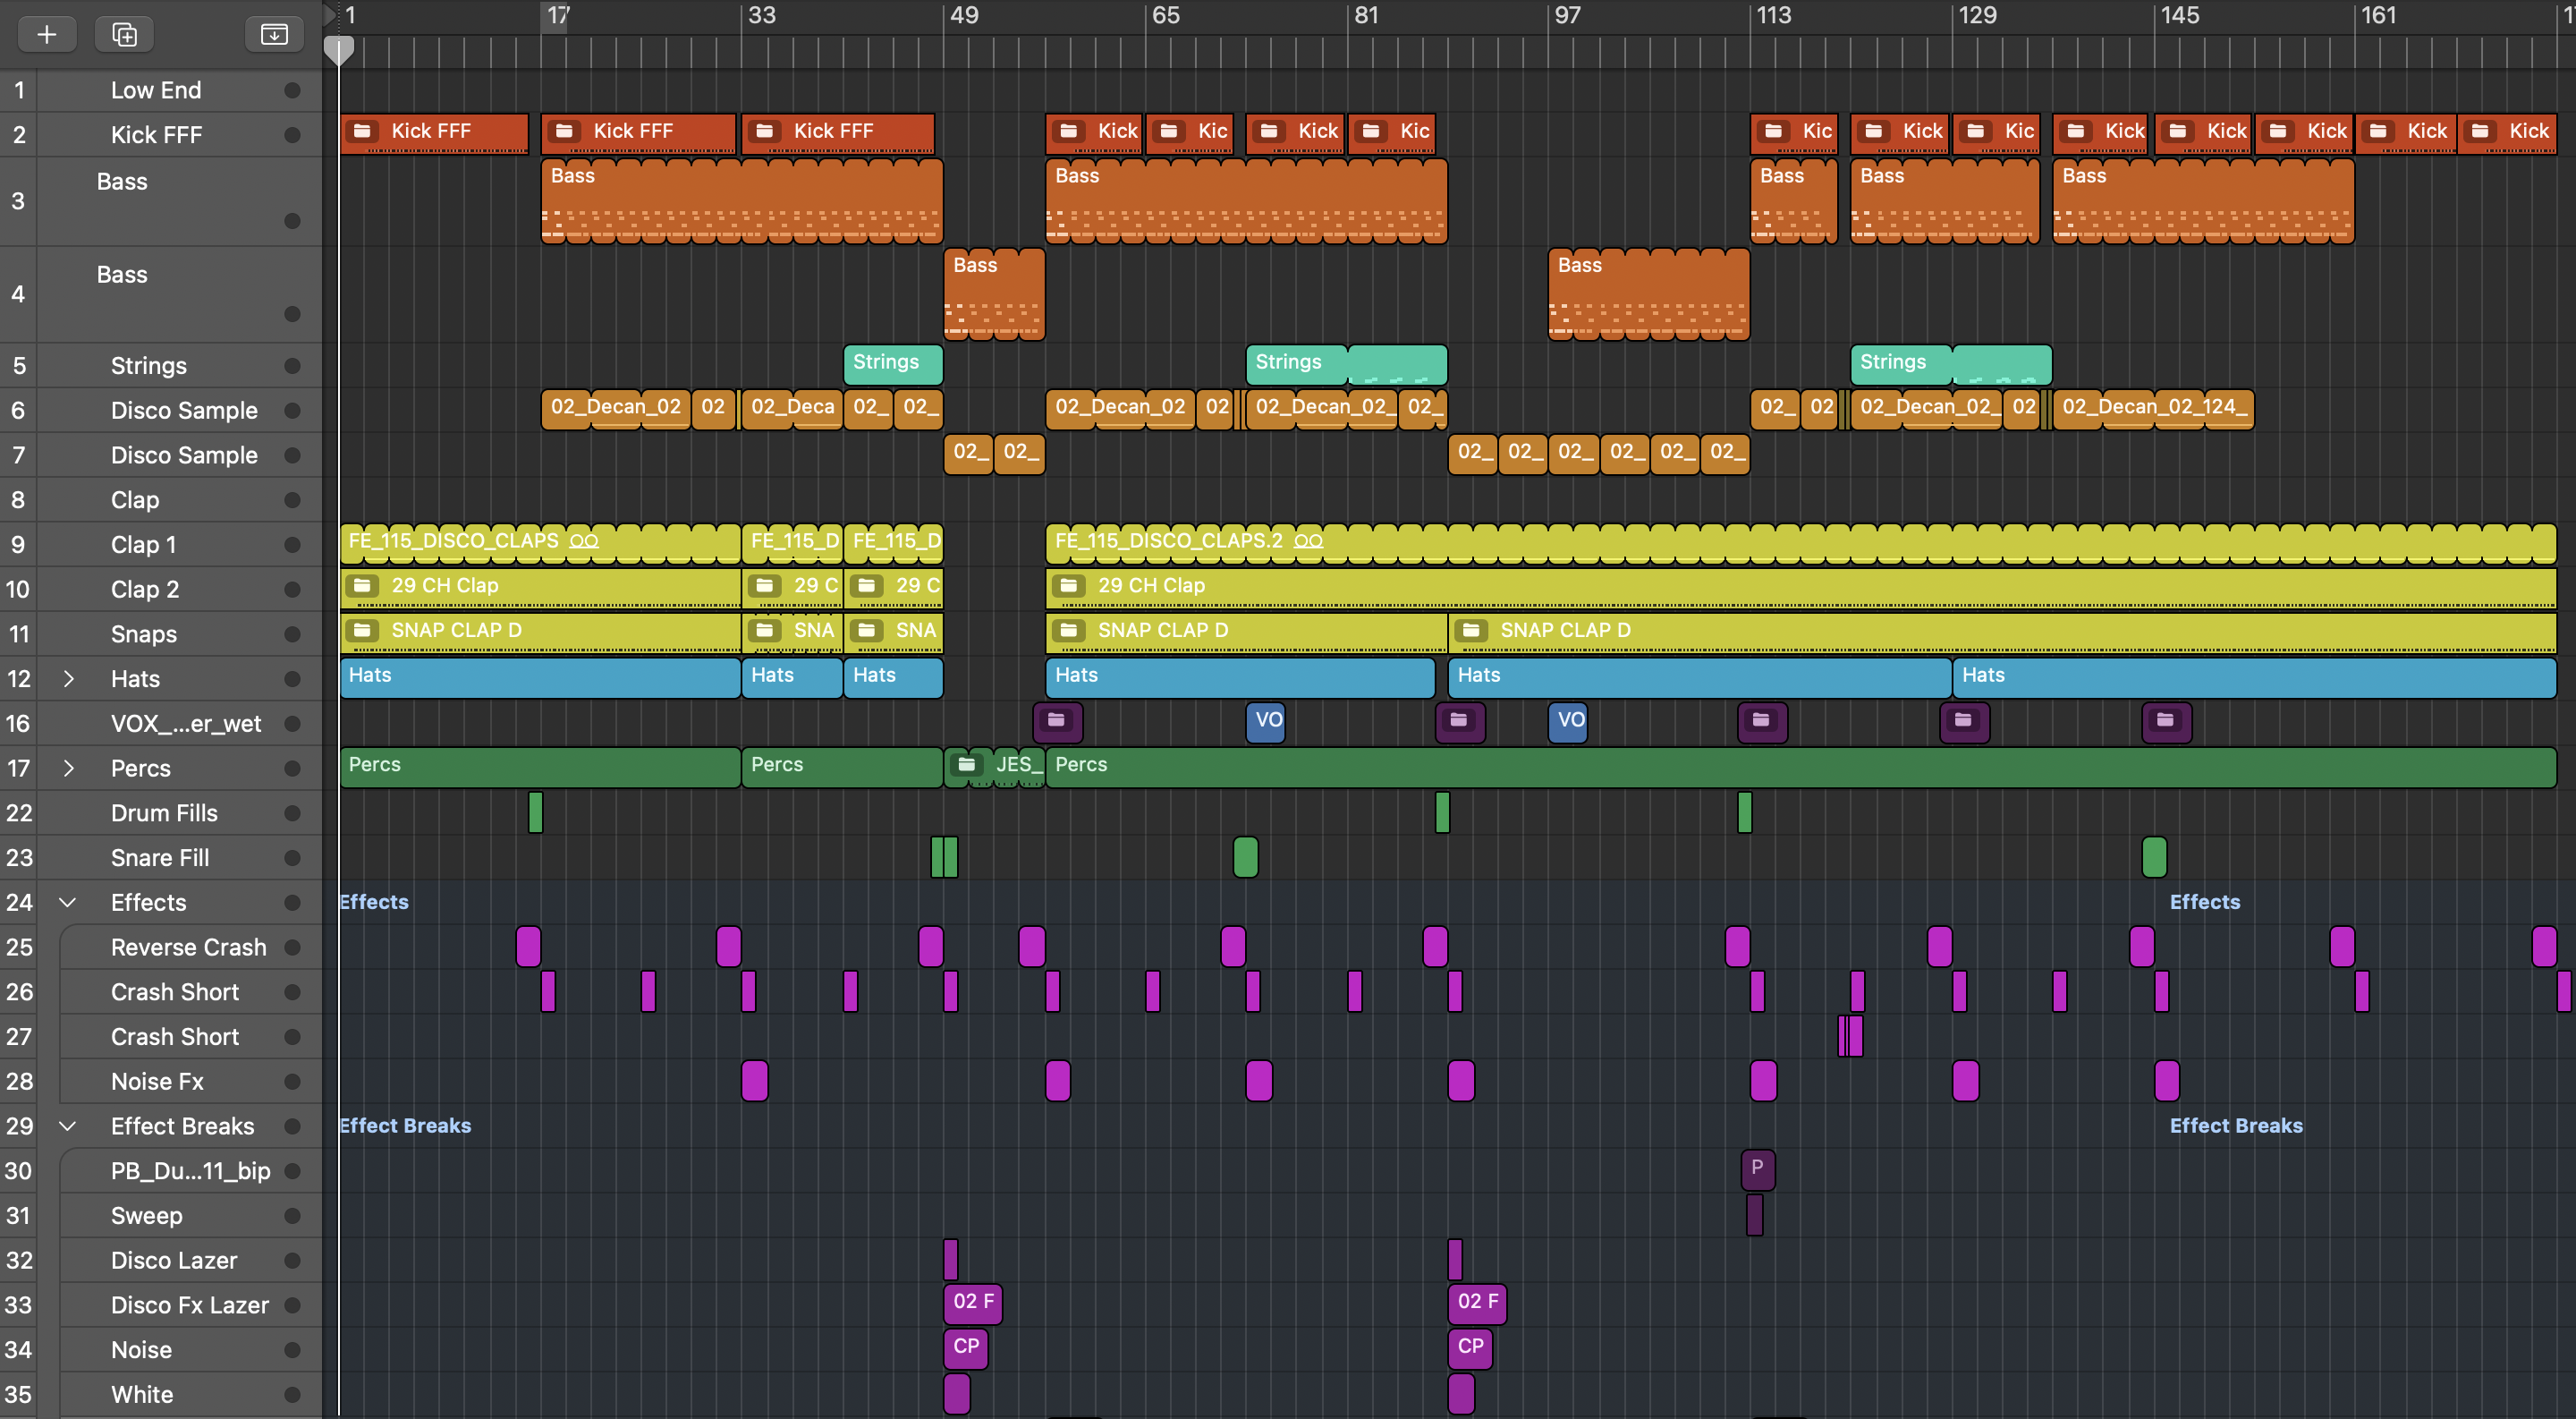Click the first SNAP CLAP D folder icon
2576x1419 pixels.
click(x=363, y=630)
